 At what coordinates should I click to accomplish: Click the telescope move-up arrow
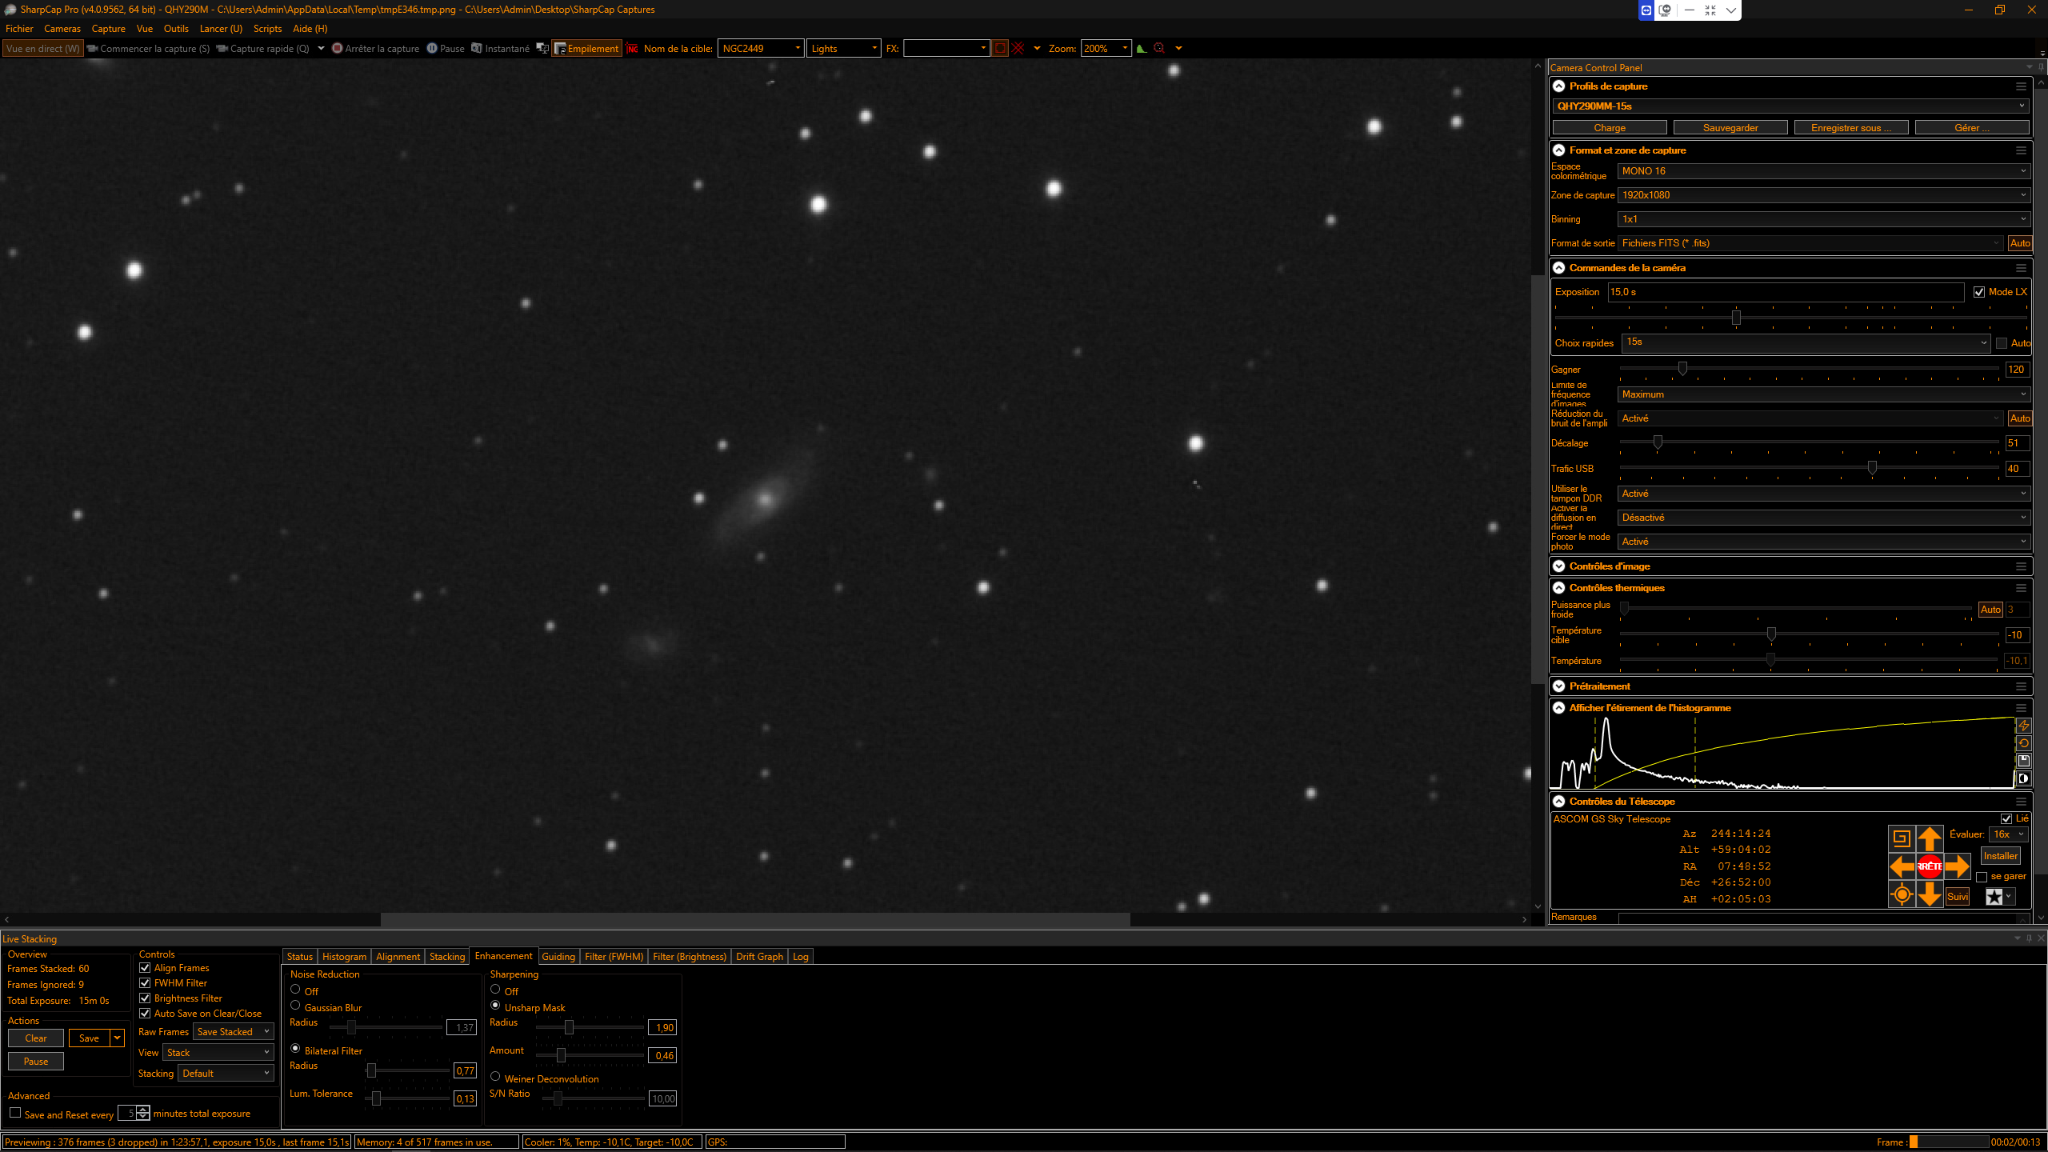(x=1929, y=838)
